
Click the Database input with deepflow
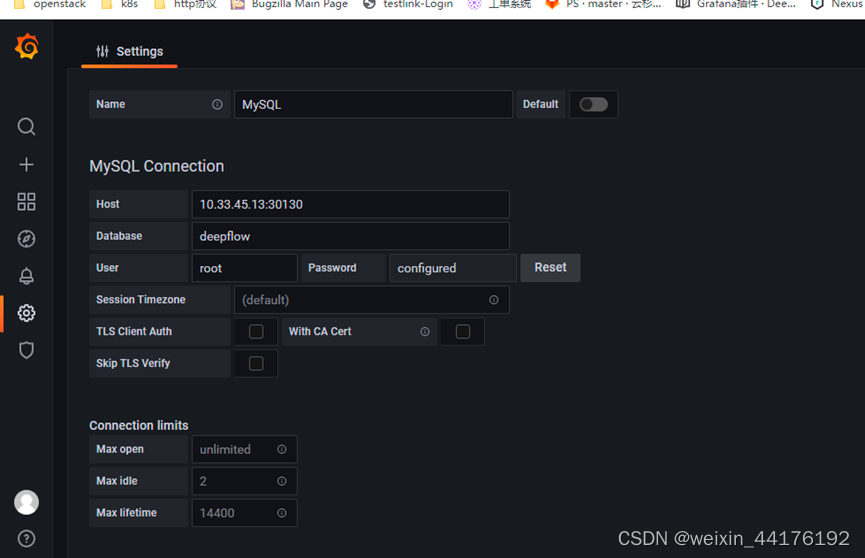pos(350,236)
